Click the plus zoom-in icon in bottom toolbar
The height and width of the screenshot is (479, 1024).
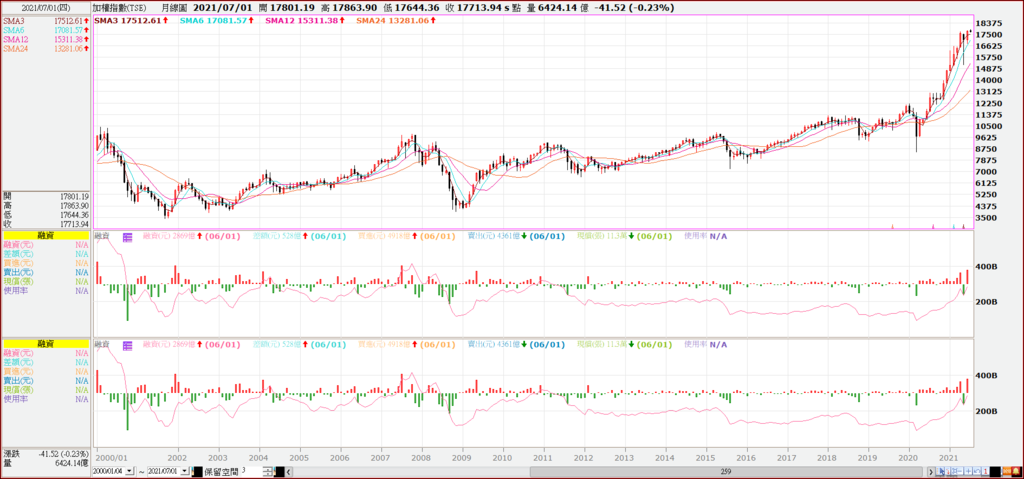pos(968,471)
